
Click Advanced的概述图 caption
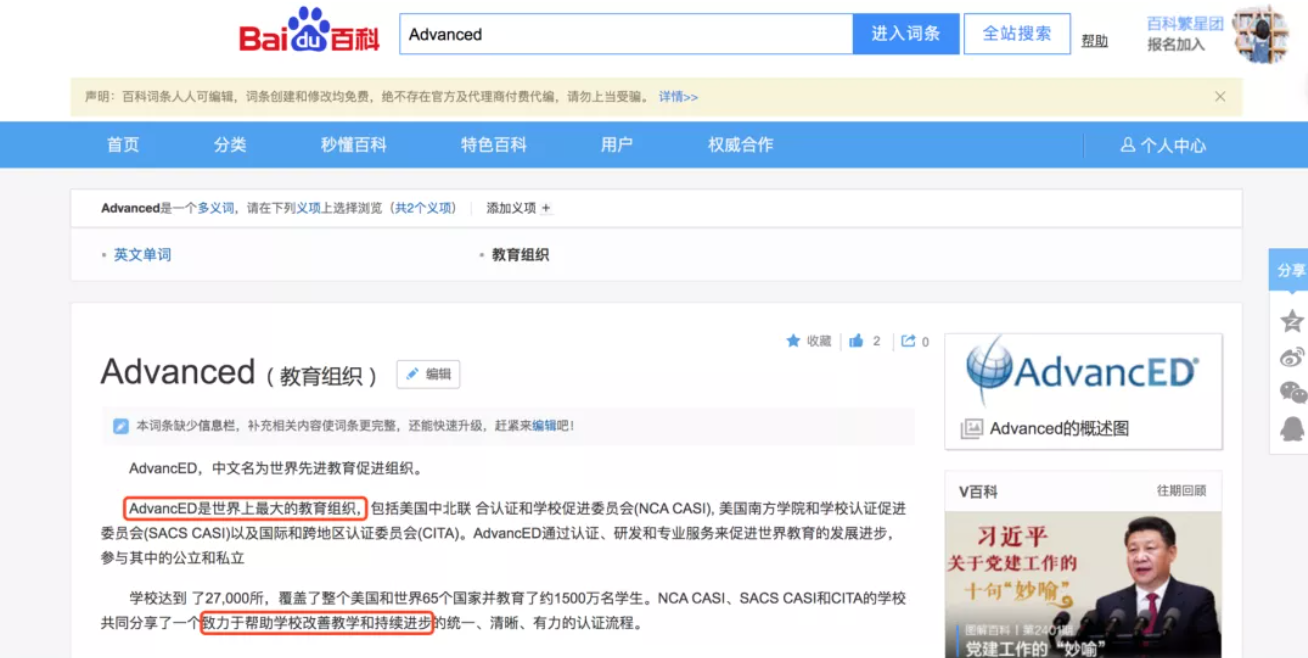coord(1059,429)
